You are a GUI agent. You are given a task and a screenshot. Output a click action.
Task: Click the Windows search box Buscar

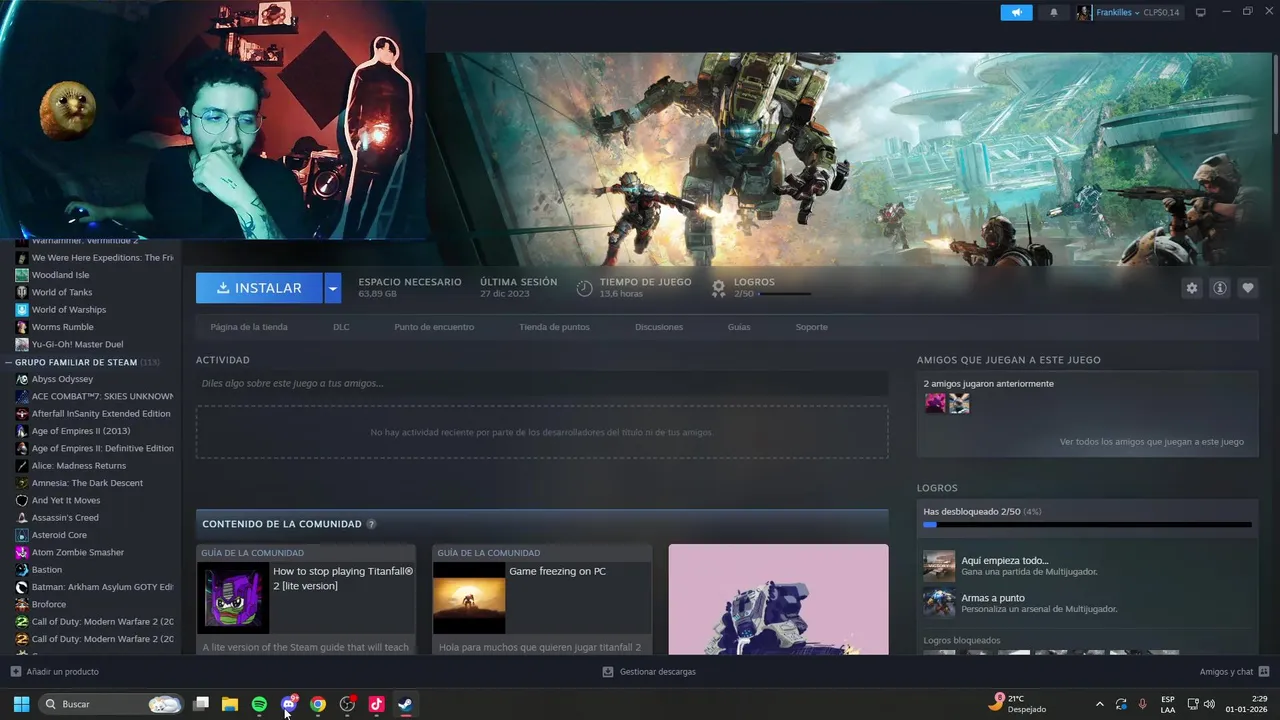tap(111, 704)
